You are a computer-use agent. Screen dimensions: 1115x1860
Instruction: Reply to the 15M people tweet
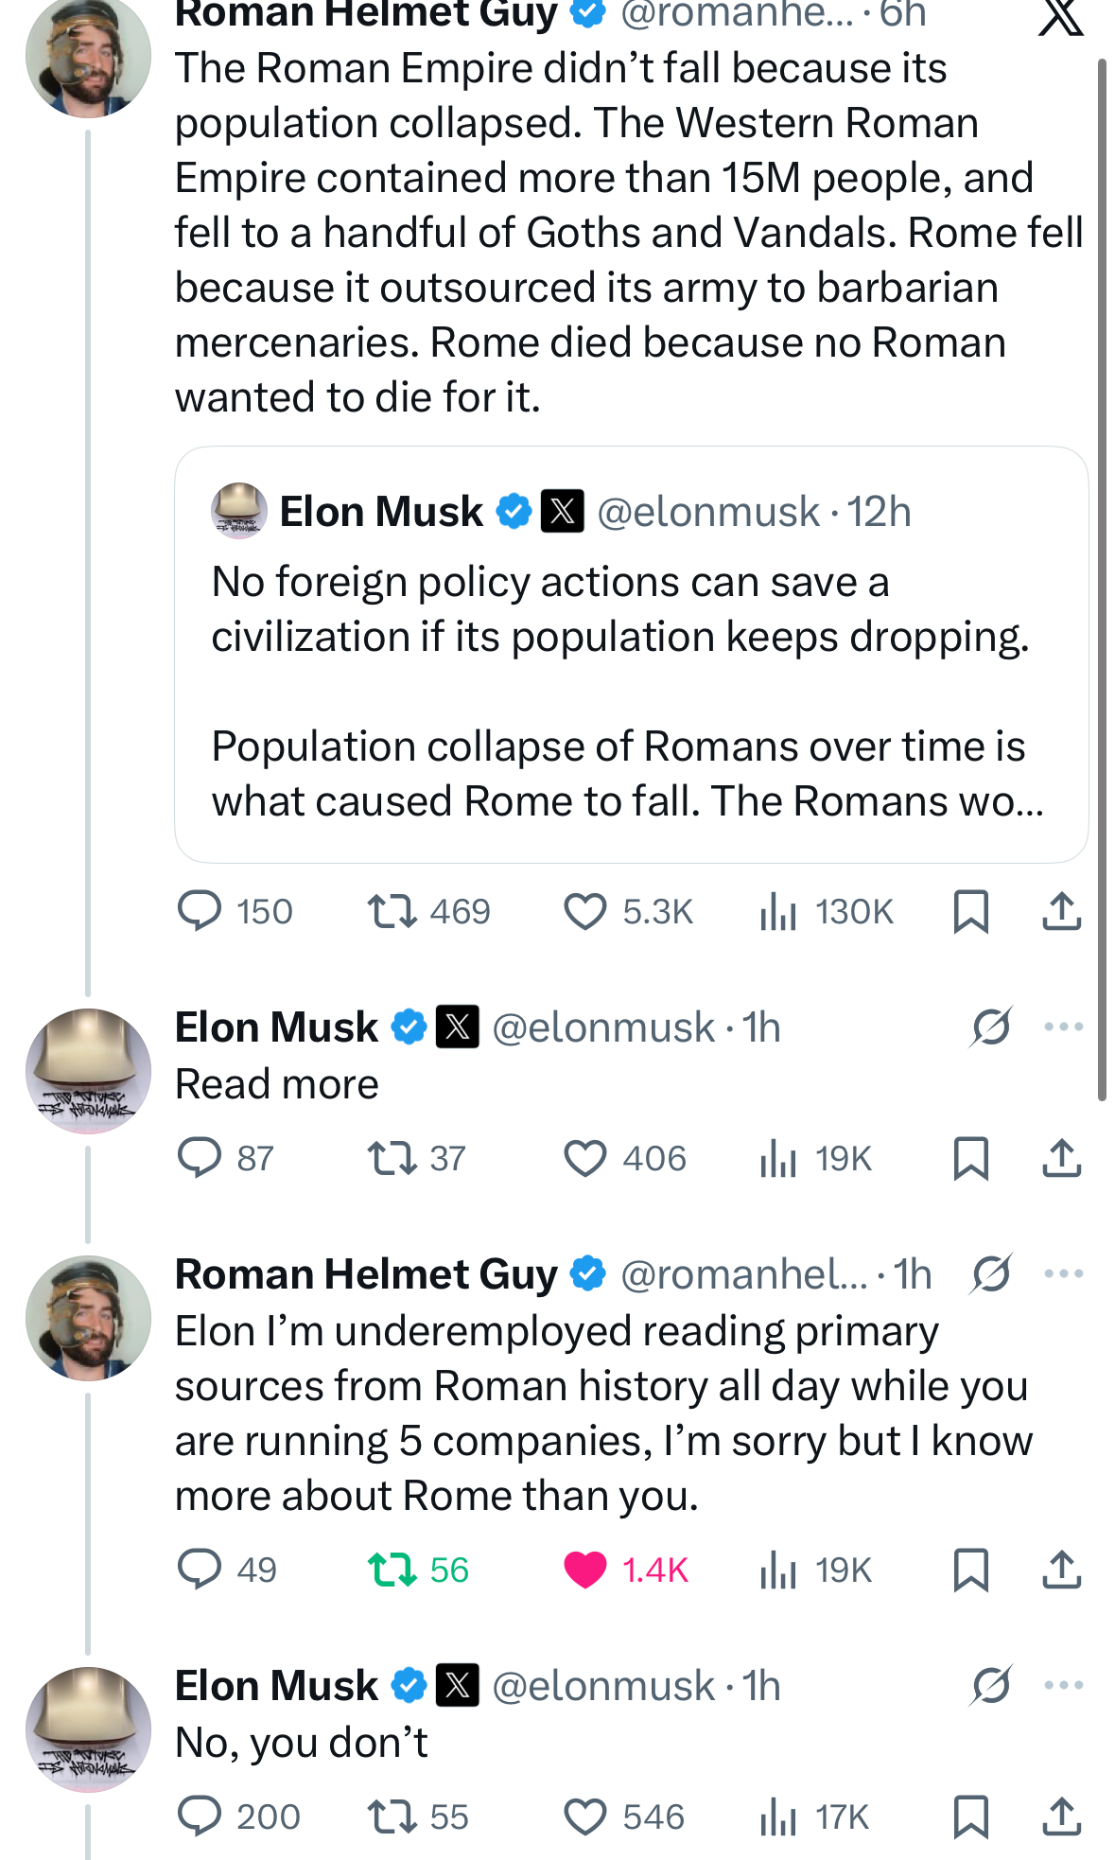click(x=199, y=911)
